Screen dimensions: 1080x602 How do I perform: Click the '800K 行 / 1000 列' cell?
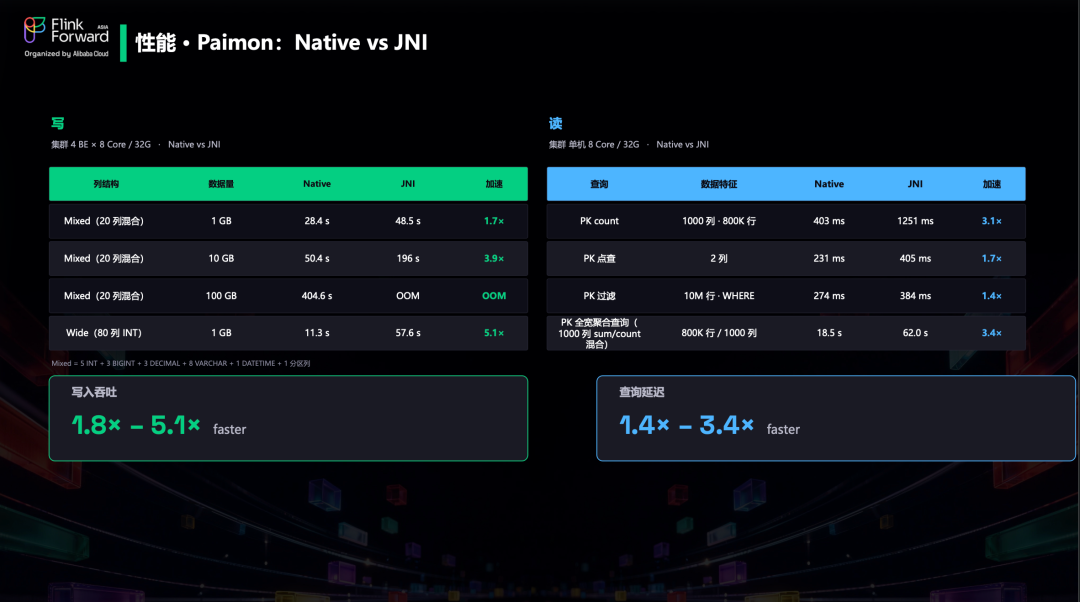tap(718, 333)
